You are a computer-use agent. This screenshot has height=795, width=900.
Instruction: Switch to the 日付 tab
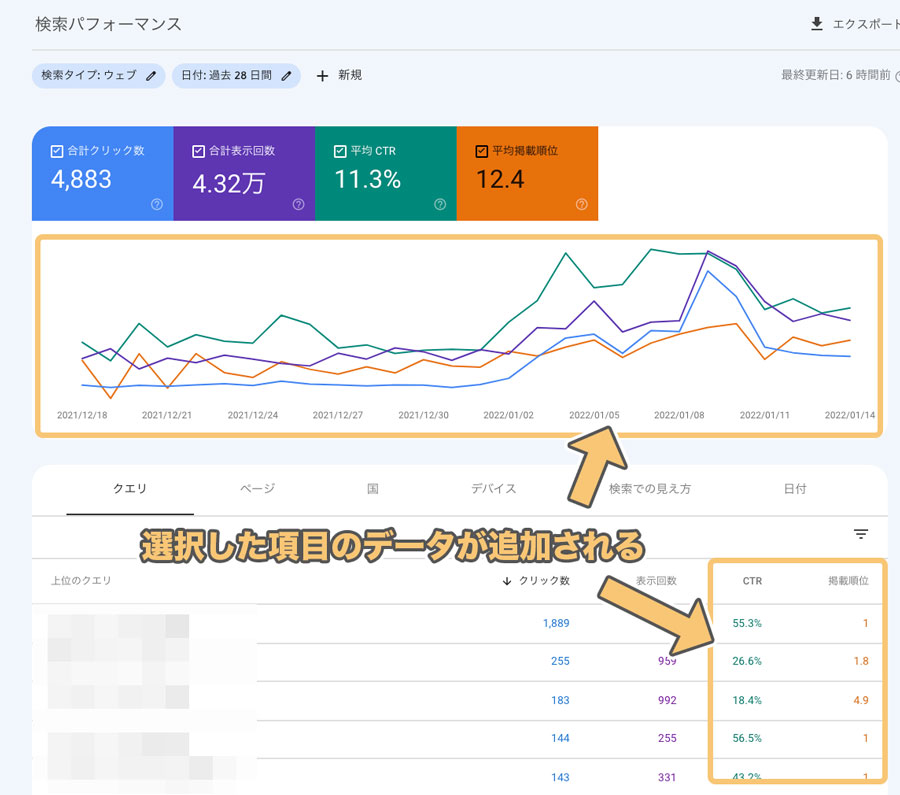(x=795, y=489)
